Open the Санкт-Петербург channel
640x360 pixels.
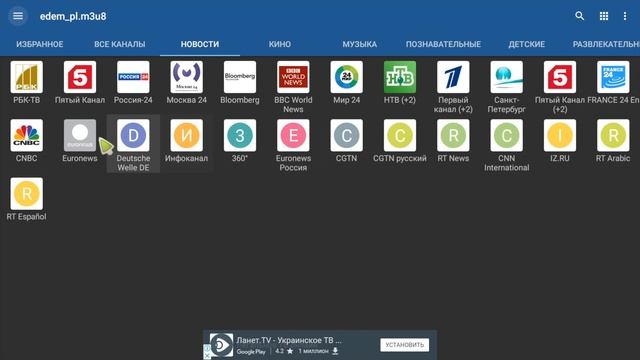507,77
